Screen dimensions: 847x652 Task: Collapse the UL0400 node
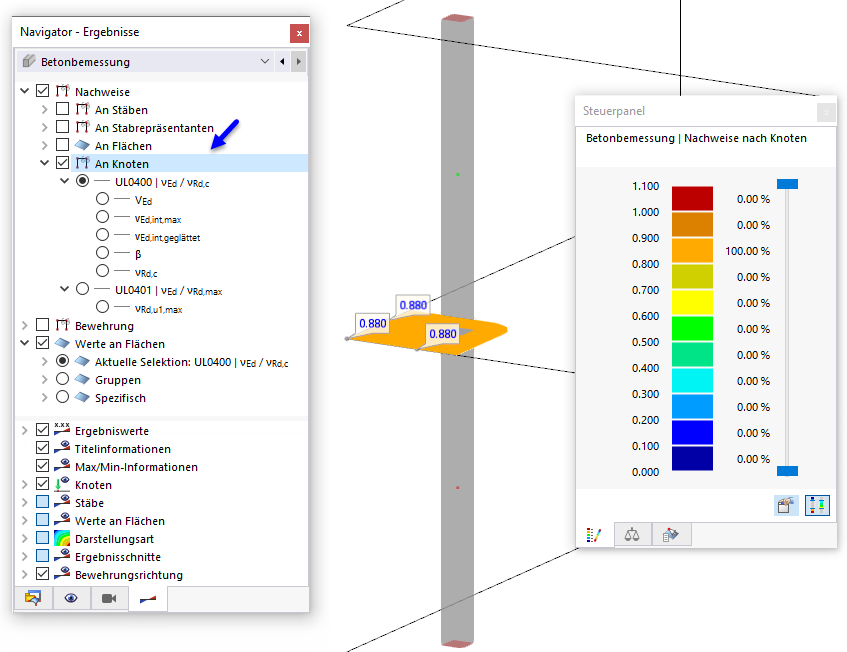[x=64, y=181]
